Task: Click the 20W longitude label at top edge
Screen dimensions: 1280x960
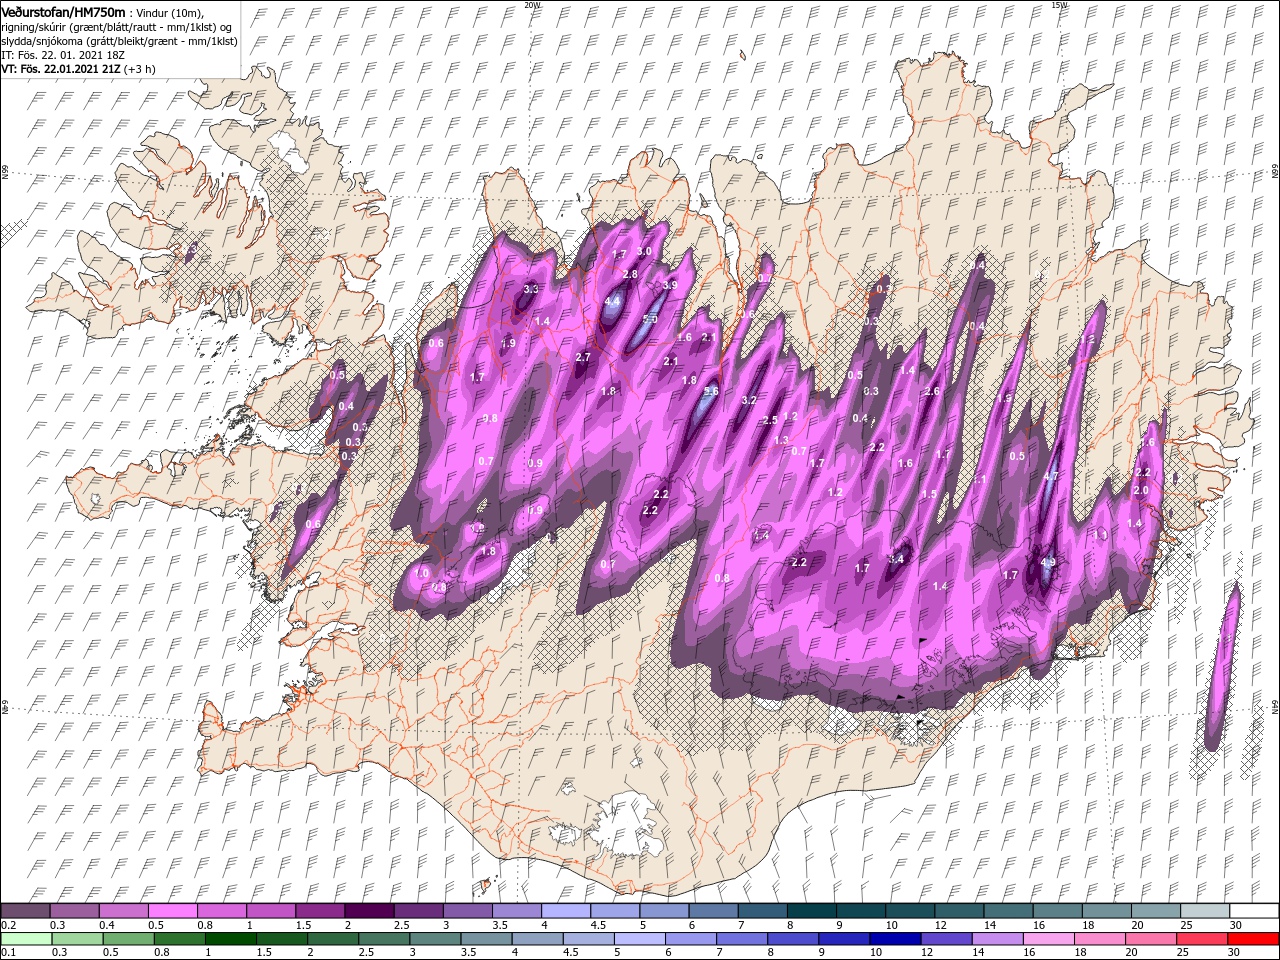Action: pos(531,5)
